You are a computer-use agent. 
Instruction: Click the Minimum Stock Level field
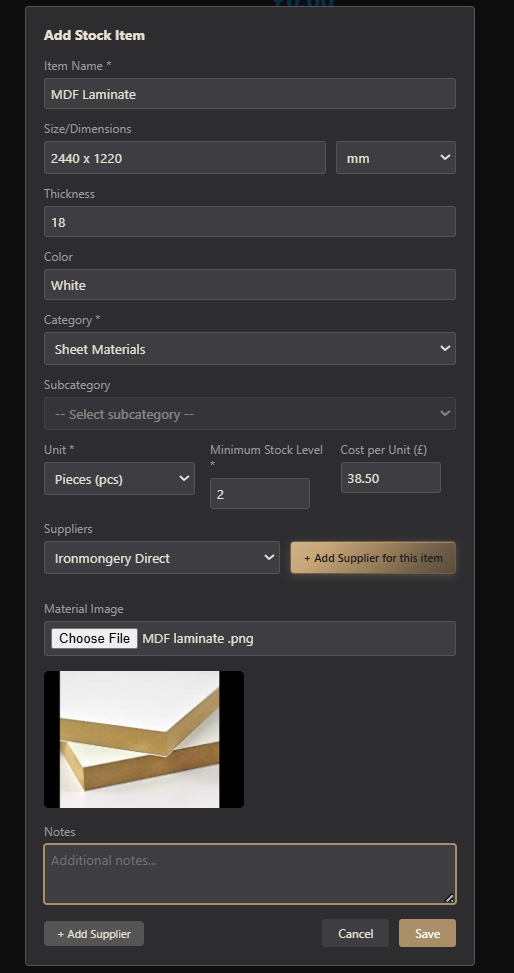[259, 494]
